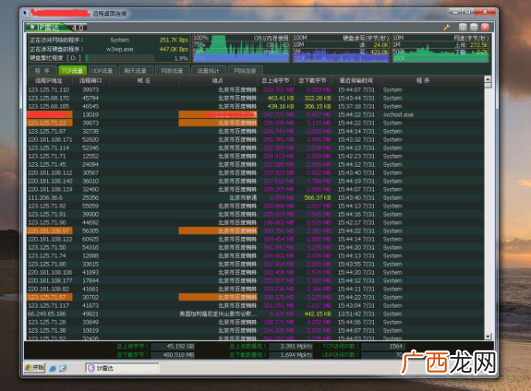Activate IP雷达 taskbar button
531x391 pixels.
click(122, 368)
